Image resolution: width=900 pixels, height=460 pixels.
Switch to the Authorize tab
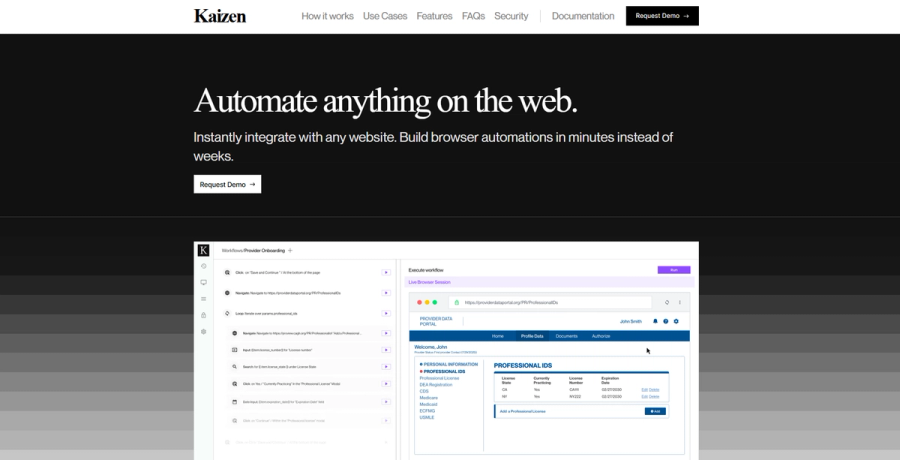point(601,336)
